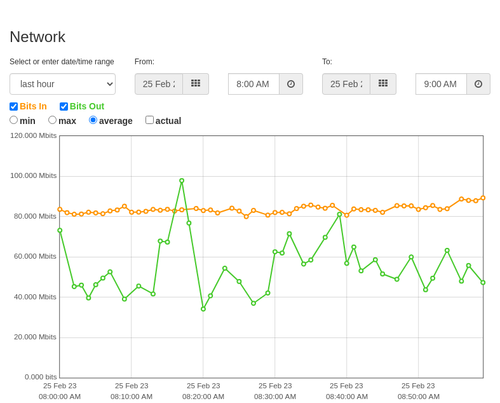Uncheck the Bits Out checkbox
Image resolution: width=500 pixels, height=403 pixels.
point(64,106)
